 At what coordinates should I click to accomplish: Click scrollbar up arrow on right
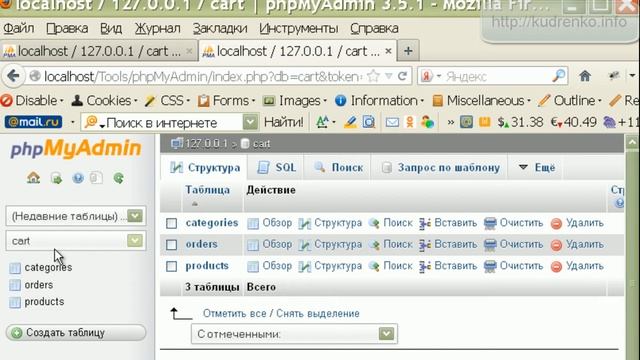[x=632, y=142]
